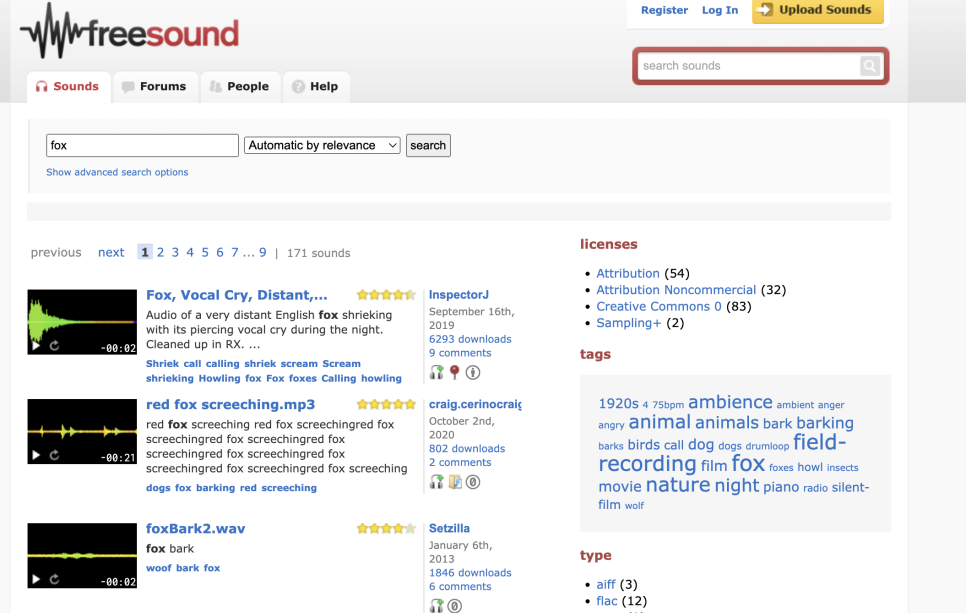Toggle loop on Fox Vocal Cry player

click(x=54, y=346)
